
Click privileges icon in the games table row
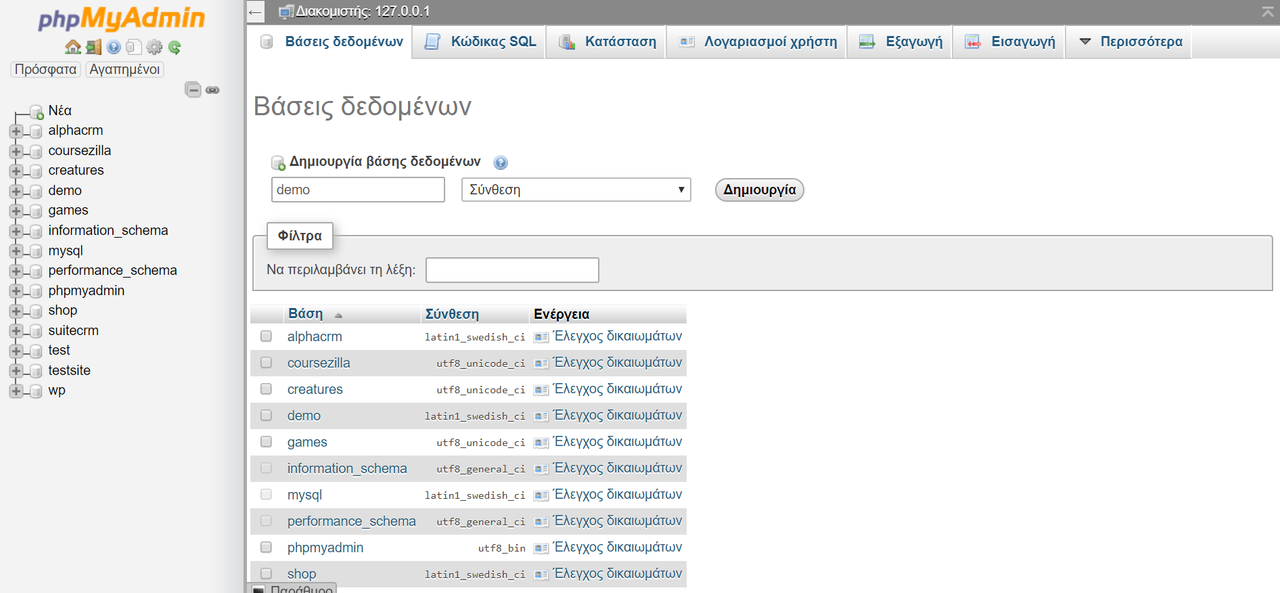coord(542,442)
